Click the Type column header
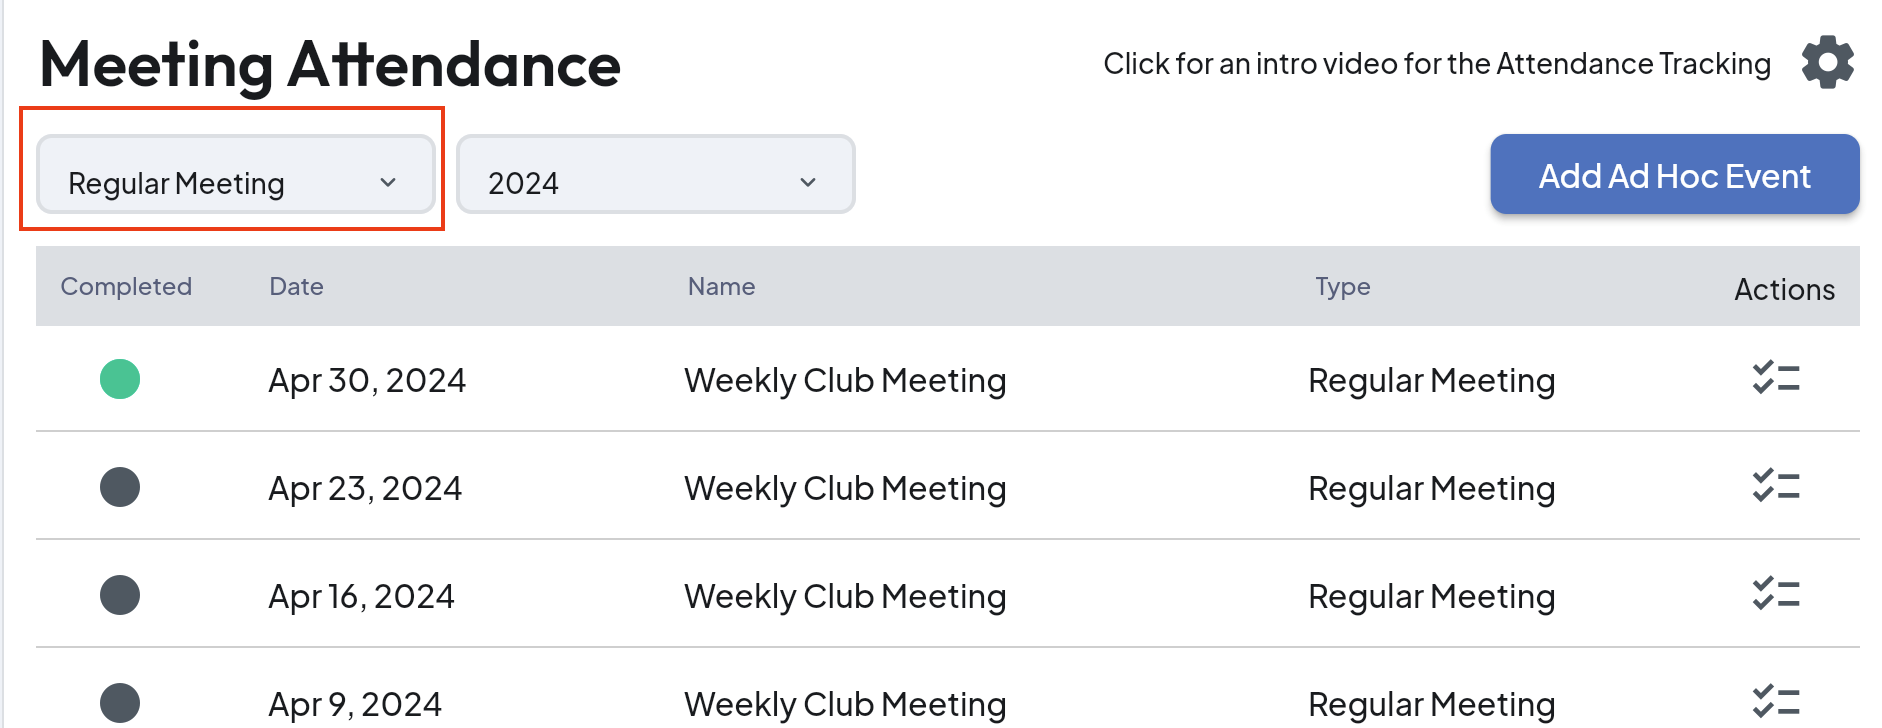 pos(1342,287)
